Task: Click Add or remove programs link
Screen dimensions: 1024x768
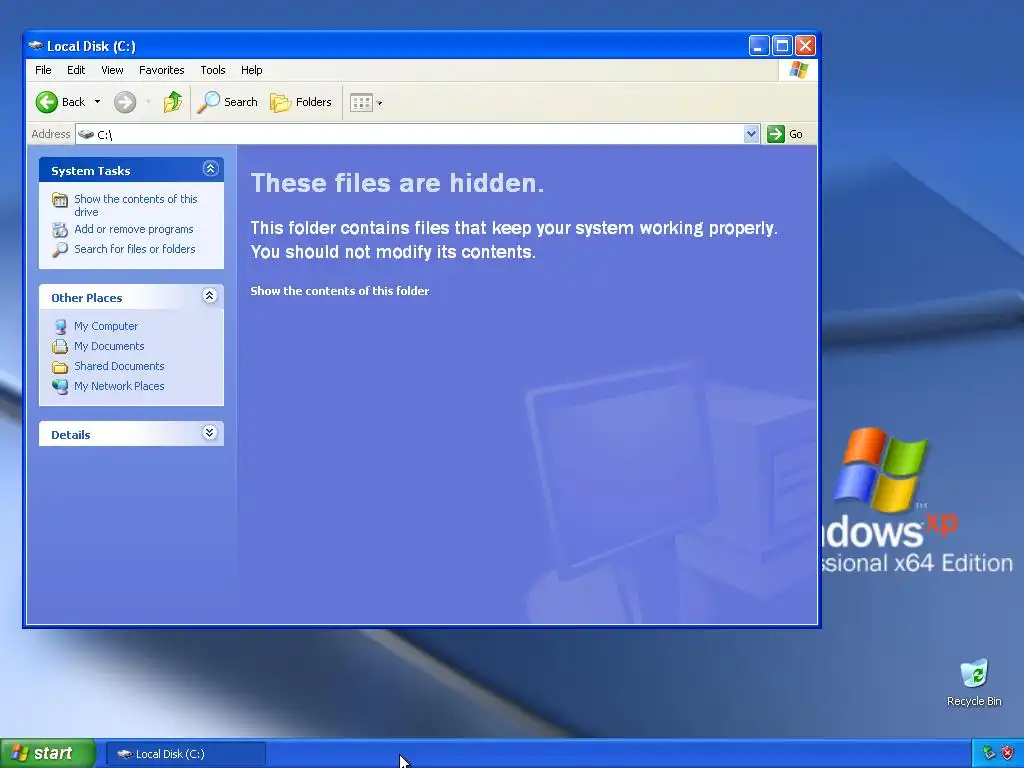Action: point(134,229)
